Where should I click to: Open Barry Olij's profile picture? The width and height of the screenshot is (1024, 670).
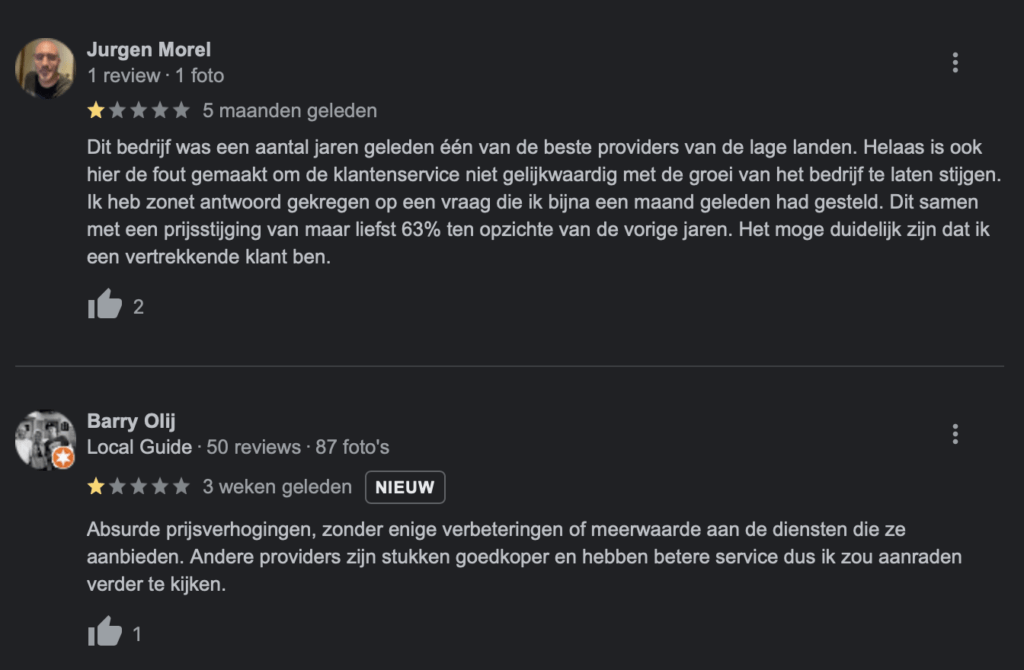click(x=45, y=439)
